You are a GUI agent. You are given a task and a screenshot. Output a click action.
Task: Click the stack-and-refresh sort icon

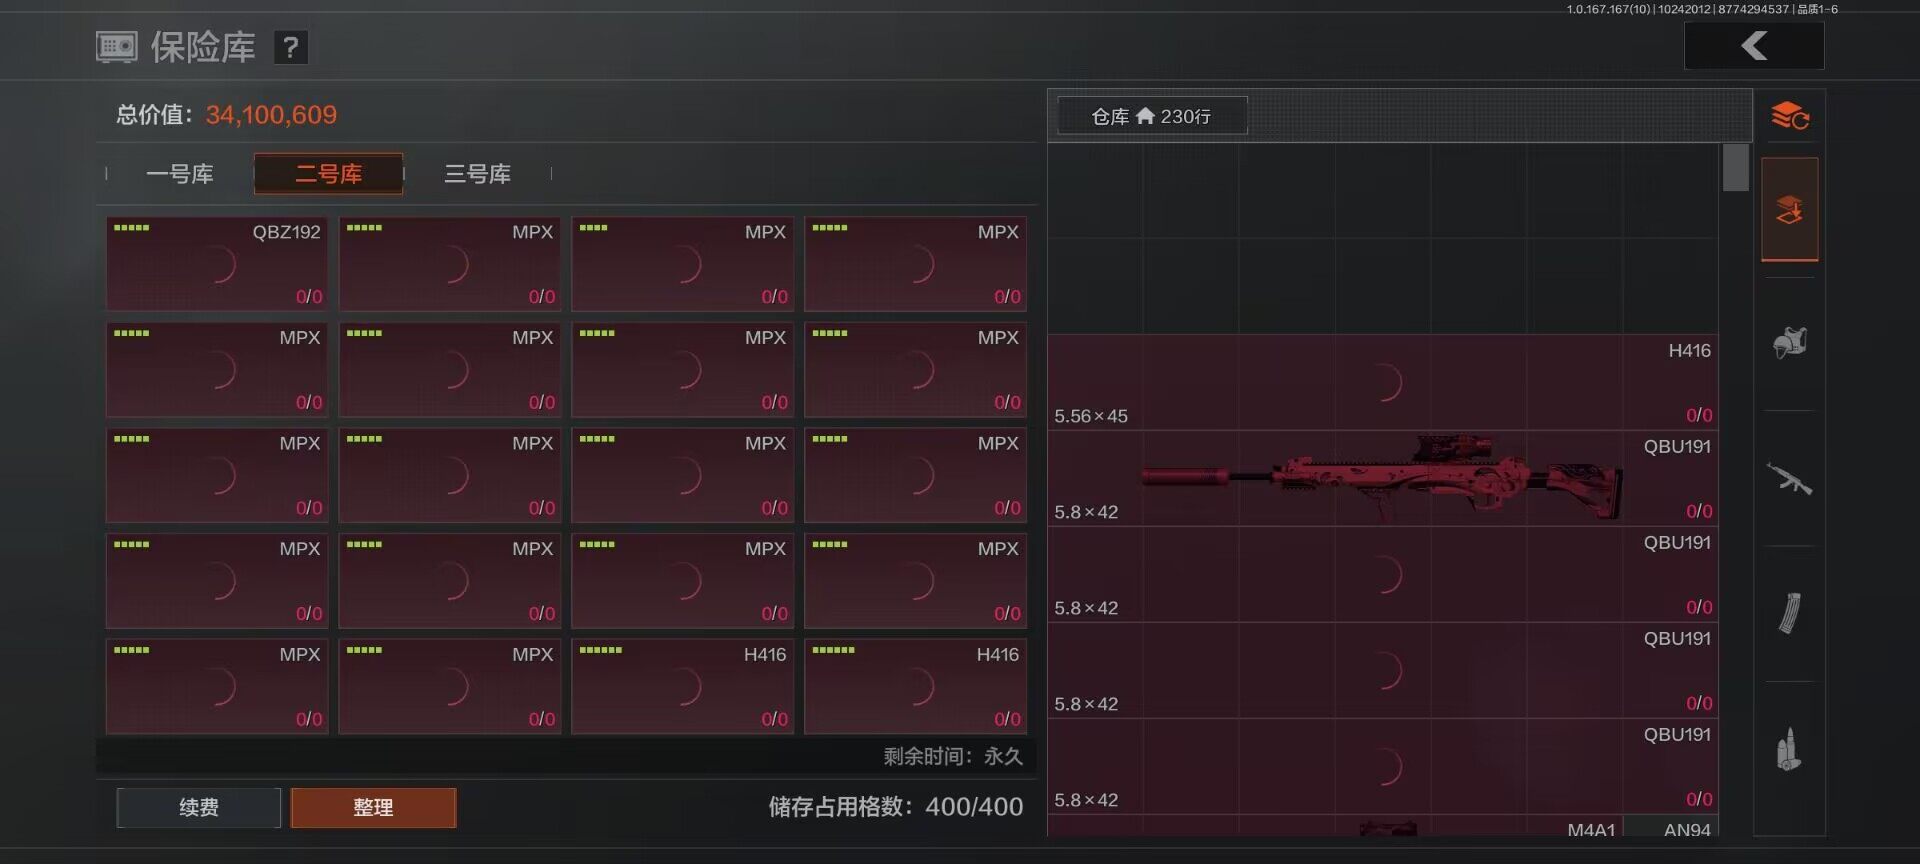point(1790,117)
